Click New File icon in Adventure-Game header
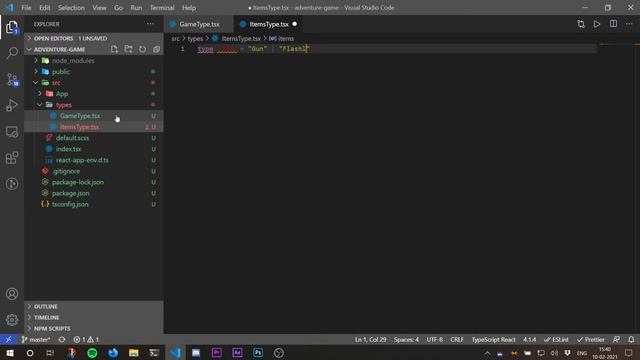This screenshot has height=360, width=640. (114, 49)
